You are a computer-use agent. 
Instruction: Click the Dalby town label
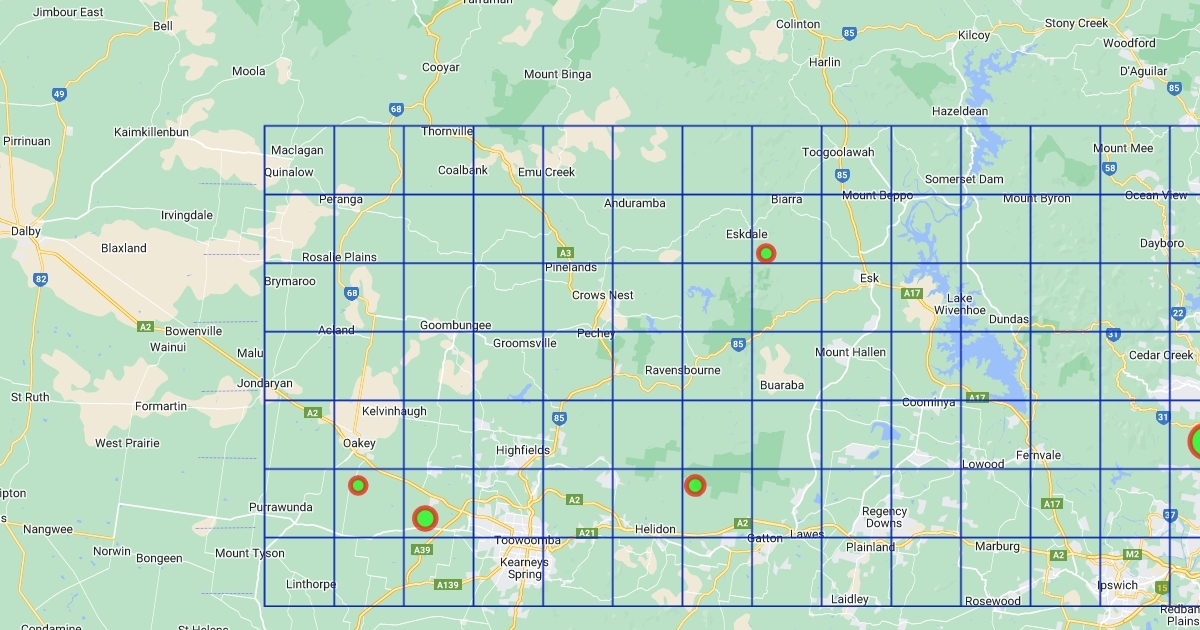tap(25, 231)
